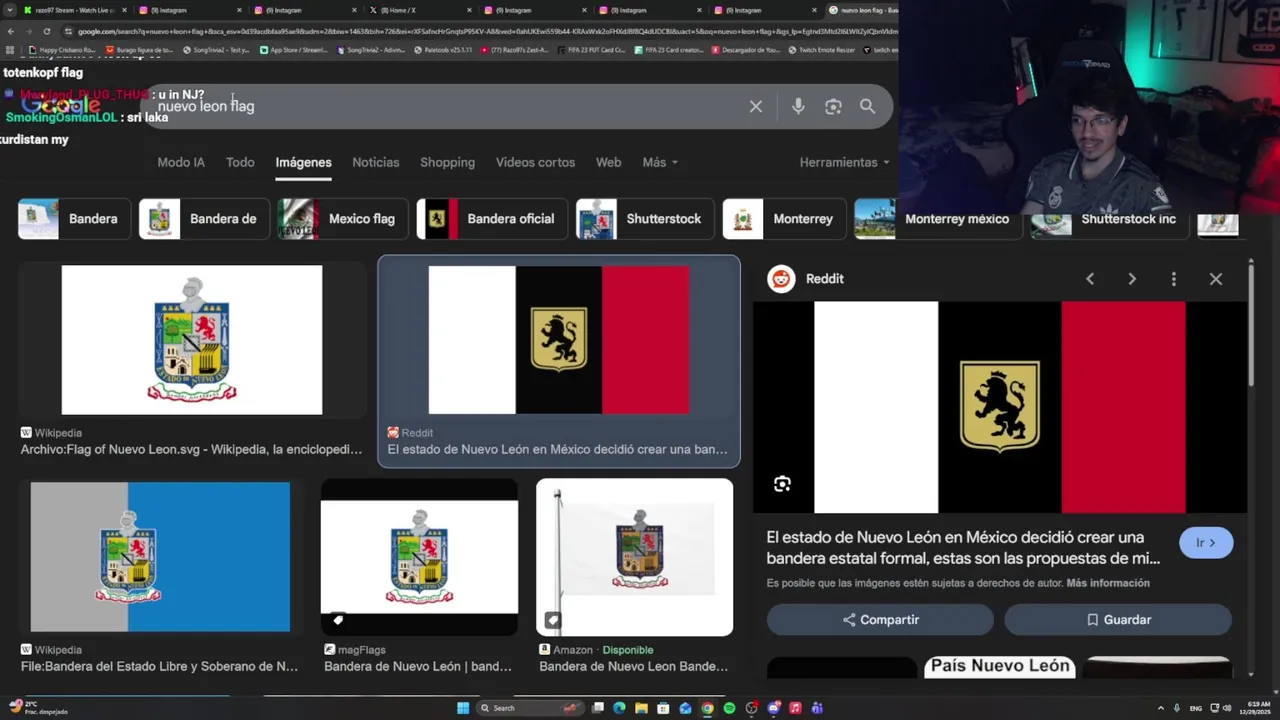Launch Microsoft Edge from the taskbar

click(619, 708)
